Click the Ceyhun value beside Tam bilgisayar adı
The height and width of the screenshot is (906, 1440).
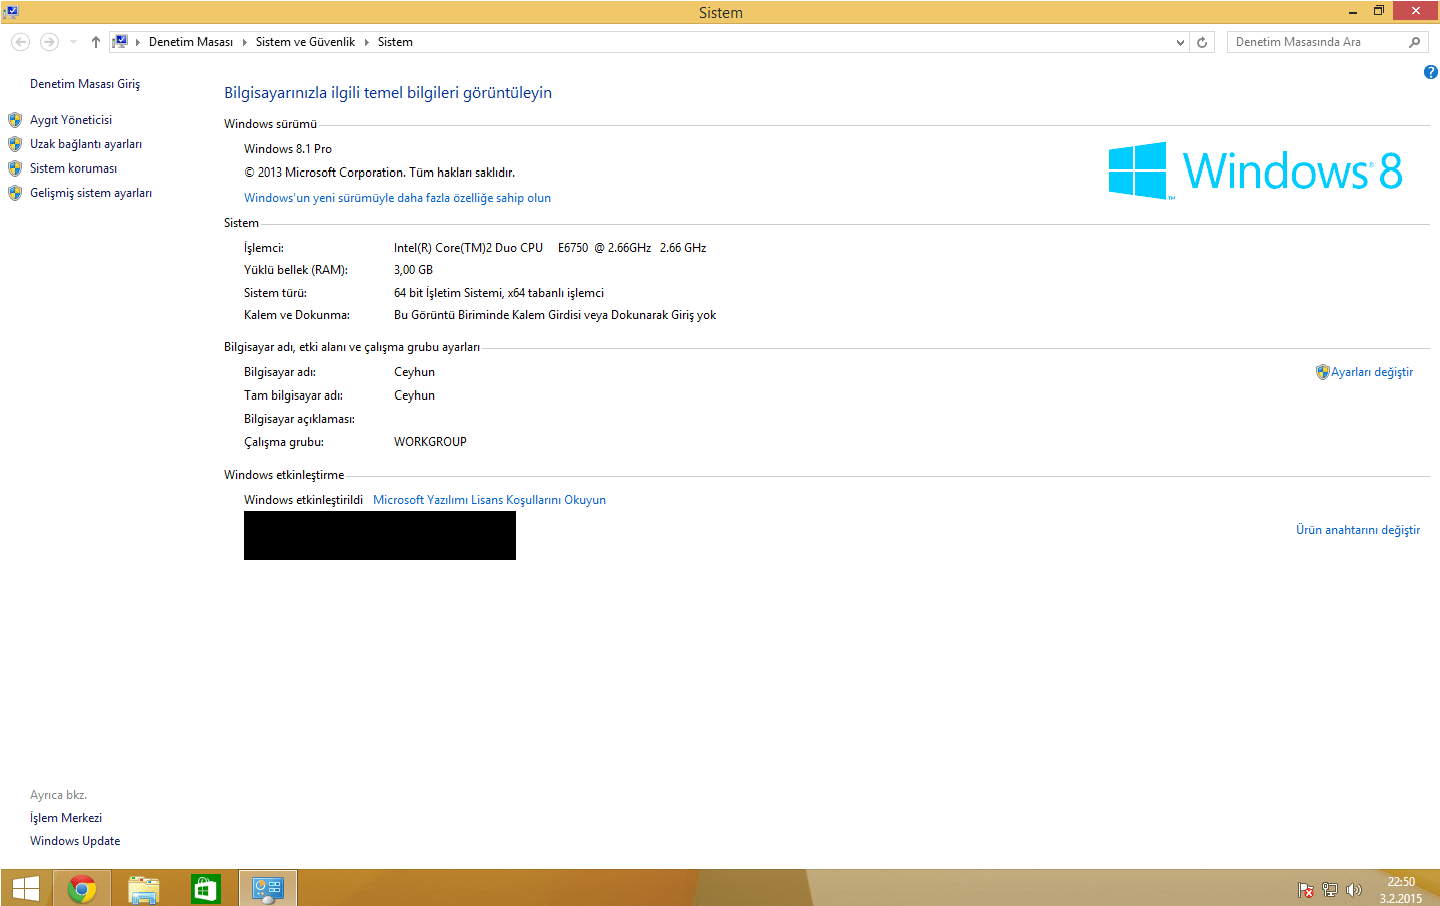pos(414,396)
